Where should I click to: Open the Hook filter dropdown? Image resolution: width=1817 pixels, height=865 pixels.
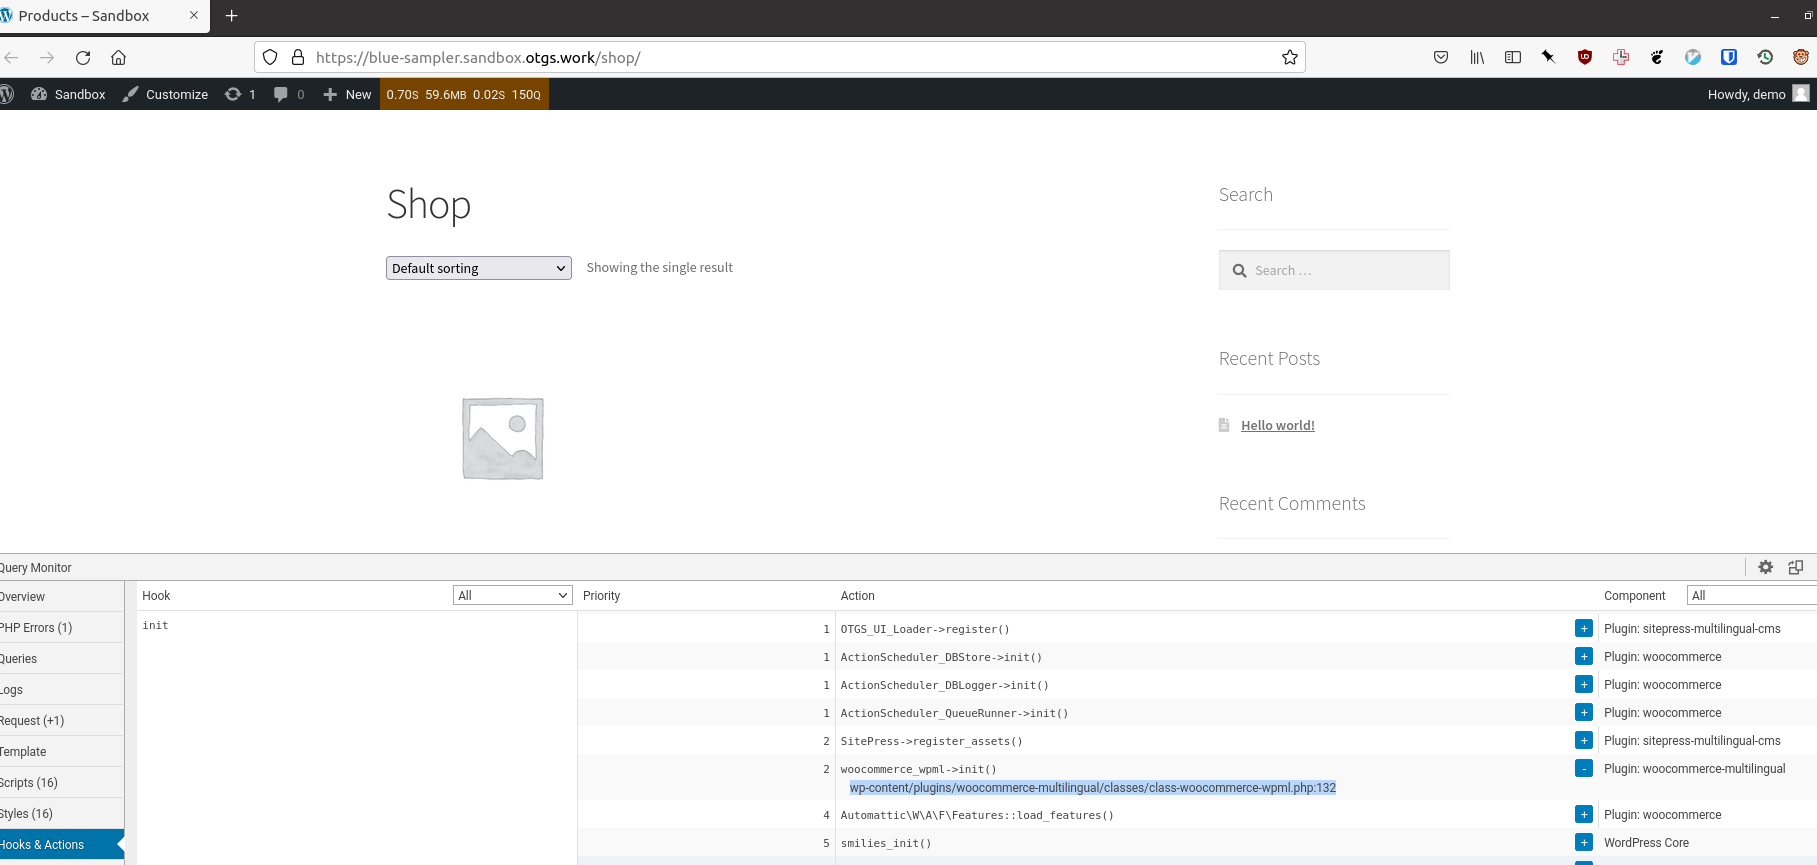[512, 595]
